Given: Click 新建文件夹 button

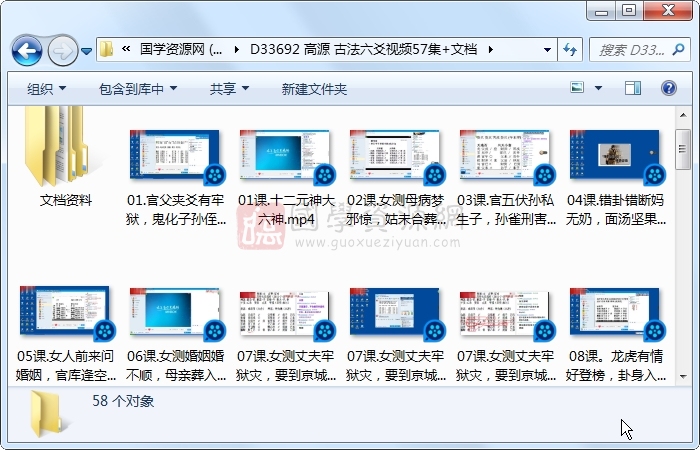Looking at the screenshot, I should coord(314,89).
